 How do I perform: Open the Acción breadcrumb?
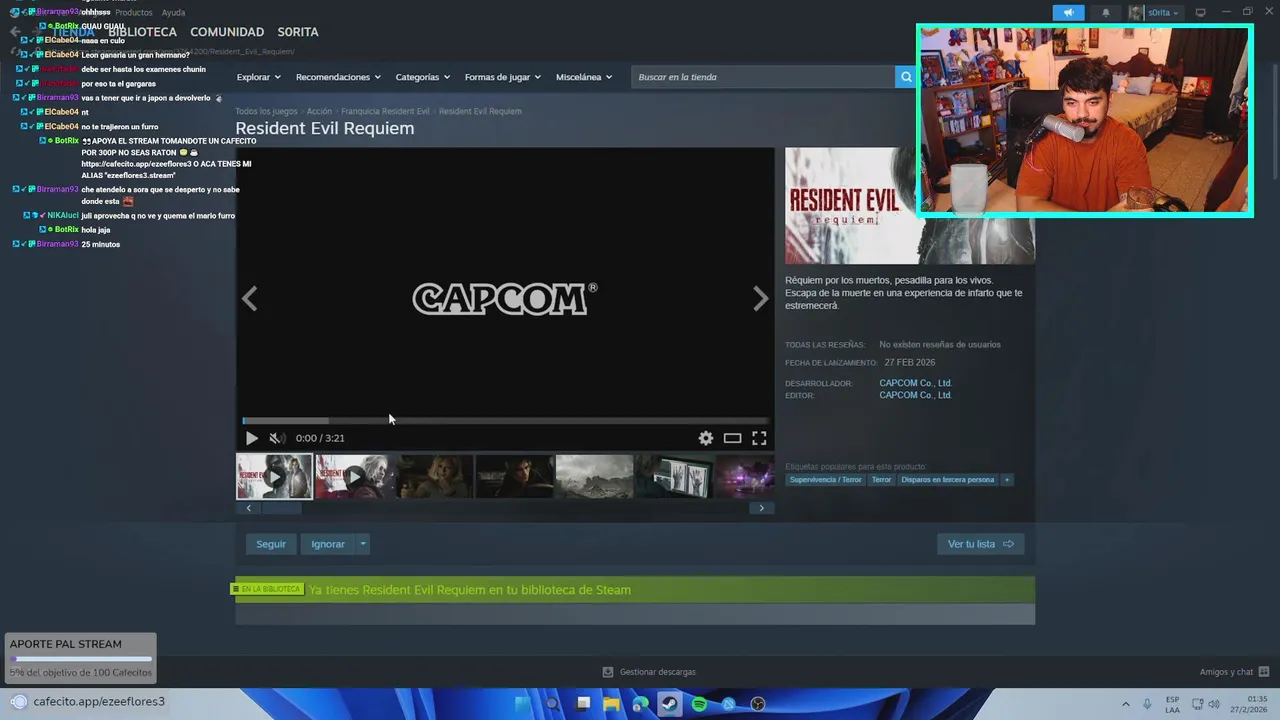pos(319,111)
